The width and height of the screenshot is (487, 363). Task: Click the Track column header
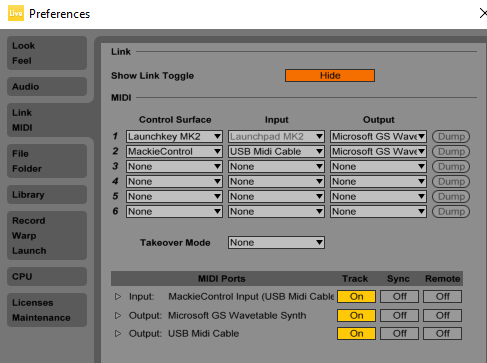click(x=355, y=279)
